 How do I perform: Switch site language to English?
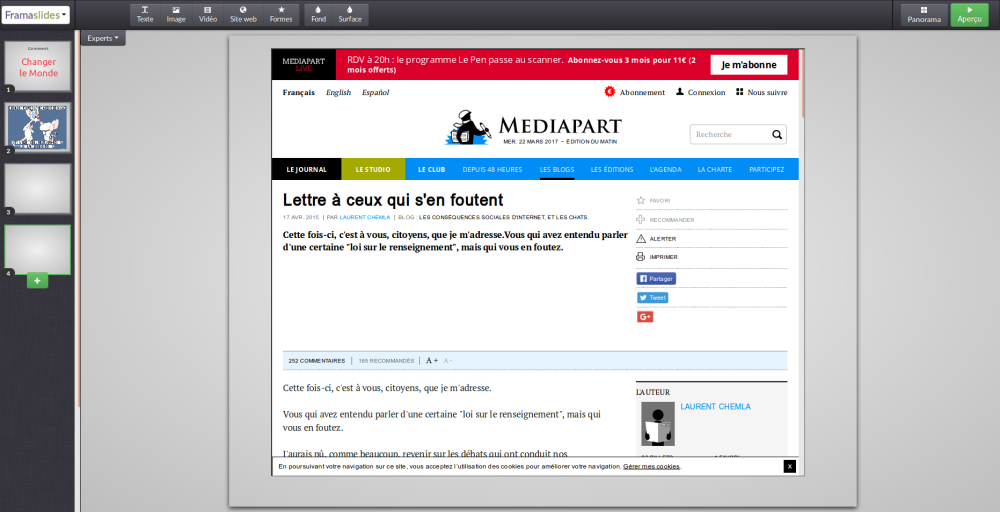point(338,92)
